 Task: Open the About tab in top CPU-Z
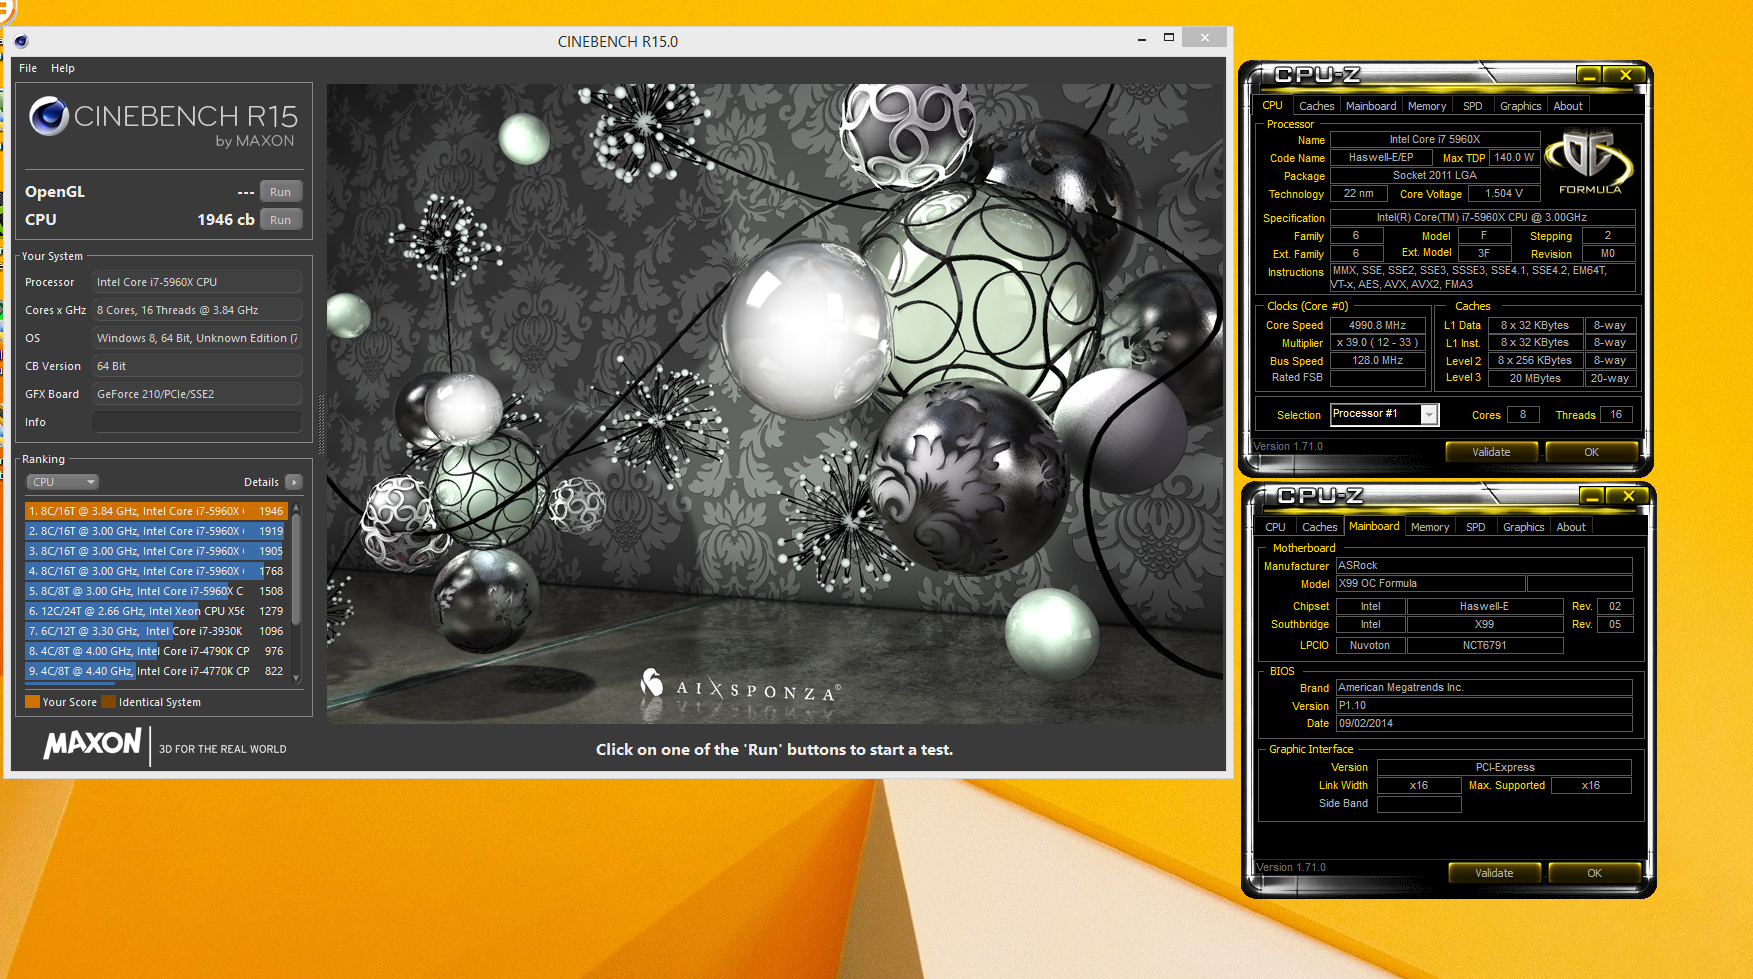tap(1568, 106)
